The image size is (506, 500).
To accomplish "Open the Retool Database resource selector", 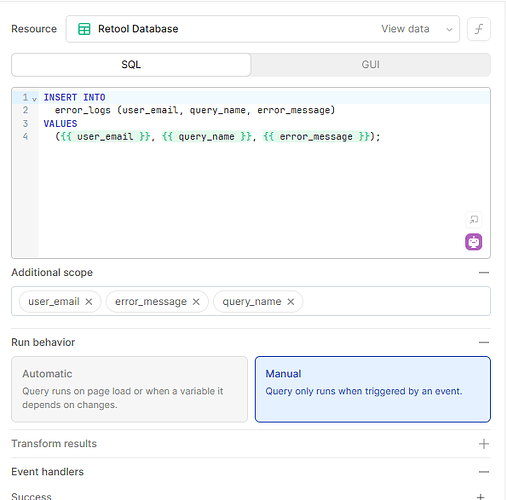I will click(263, 29).
